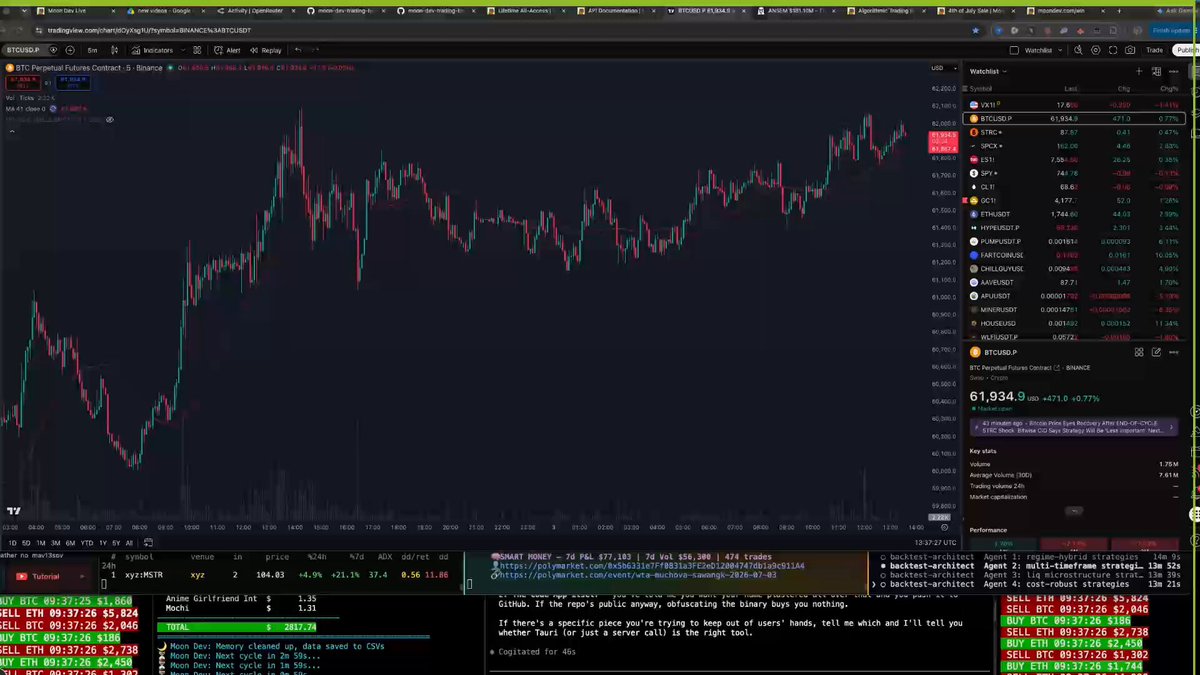Screen dimensions: 1200x675
Task: Select the YTD date range
Action: (87, 543)
